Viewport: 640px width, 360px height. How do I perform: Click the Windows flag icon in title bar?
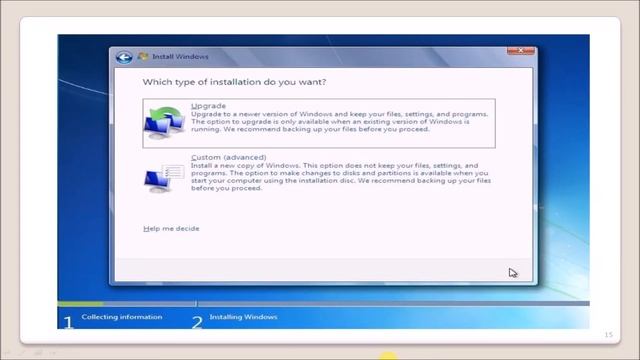click(x=143, y=56)
